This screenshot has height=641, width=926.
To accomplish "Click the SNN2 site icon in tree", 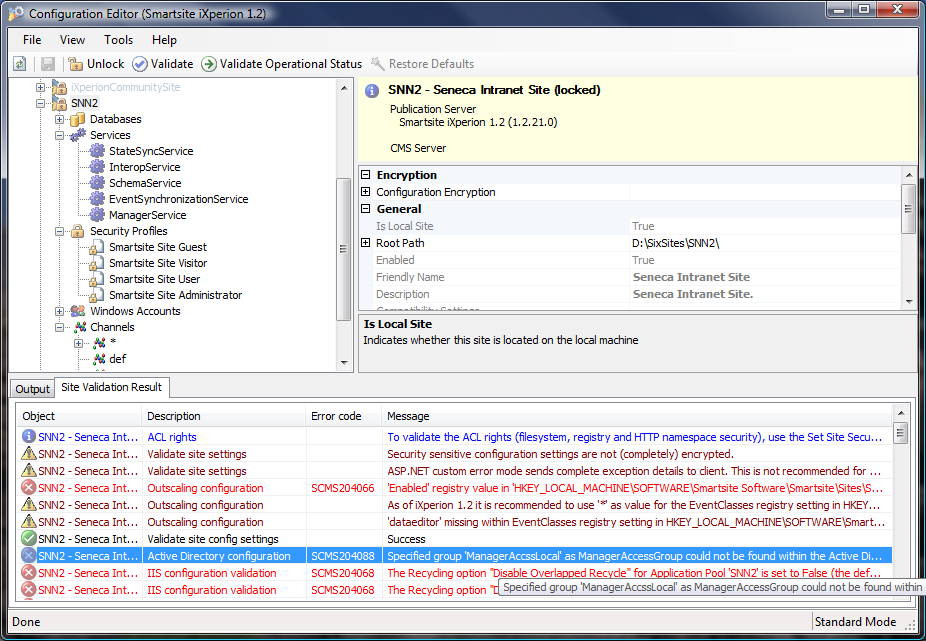I will 59,103.
